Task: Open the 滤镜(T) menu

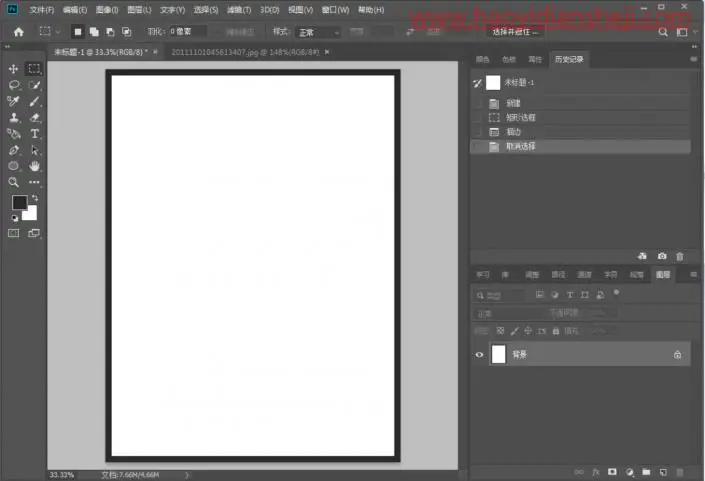Action: [x=239, y=9]
